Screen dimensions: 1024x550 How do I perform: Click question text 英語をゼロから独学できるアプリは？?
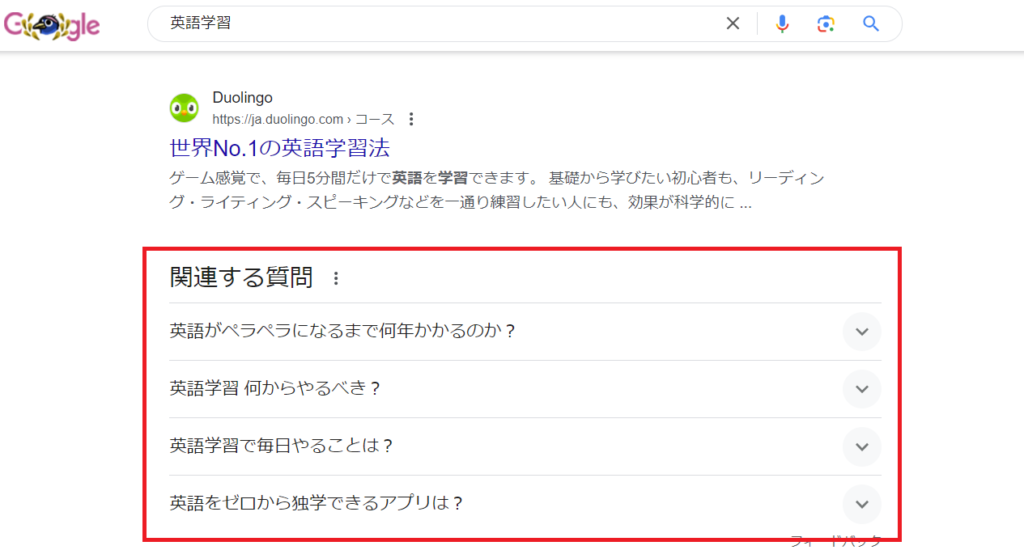click(317, 503)
